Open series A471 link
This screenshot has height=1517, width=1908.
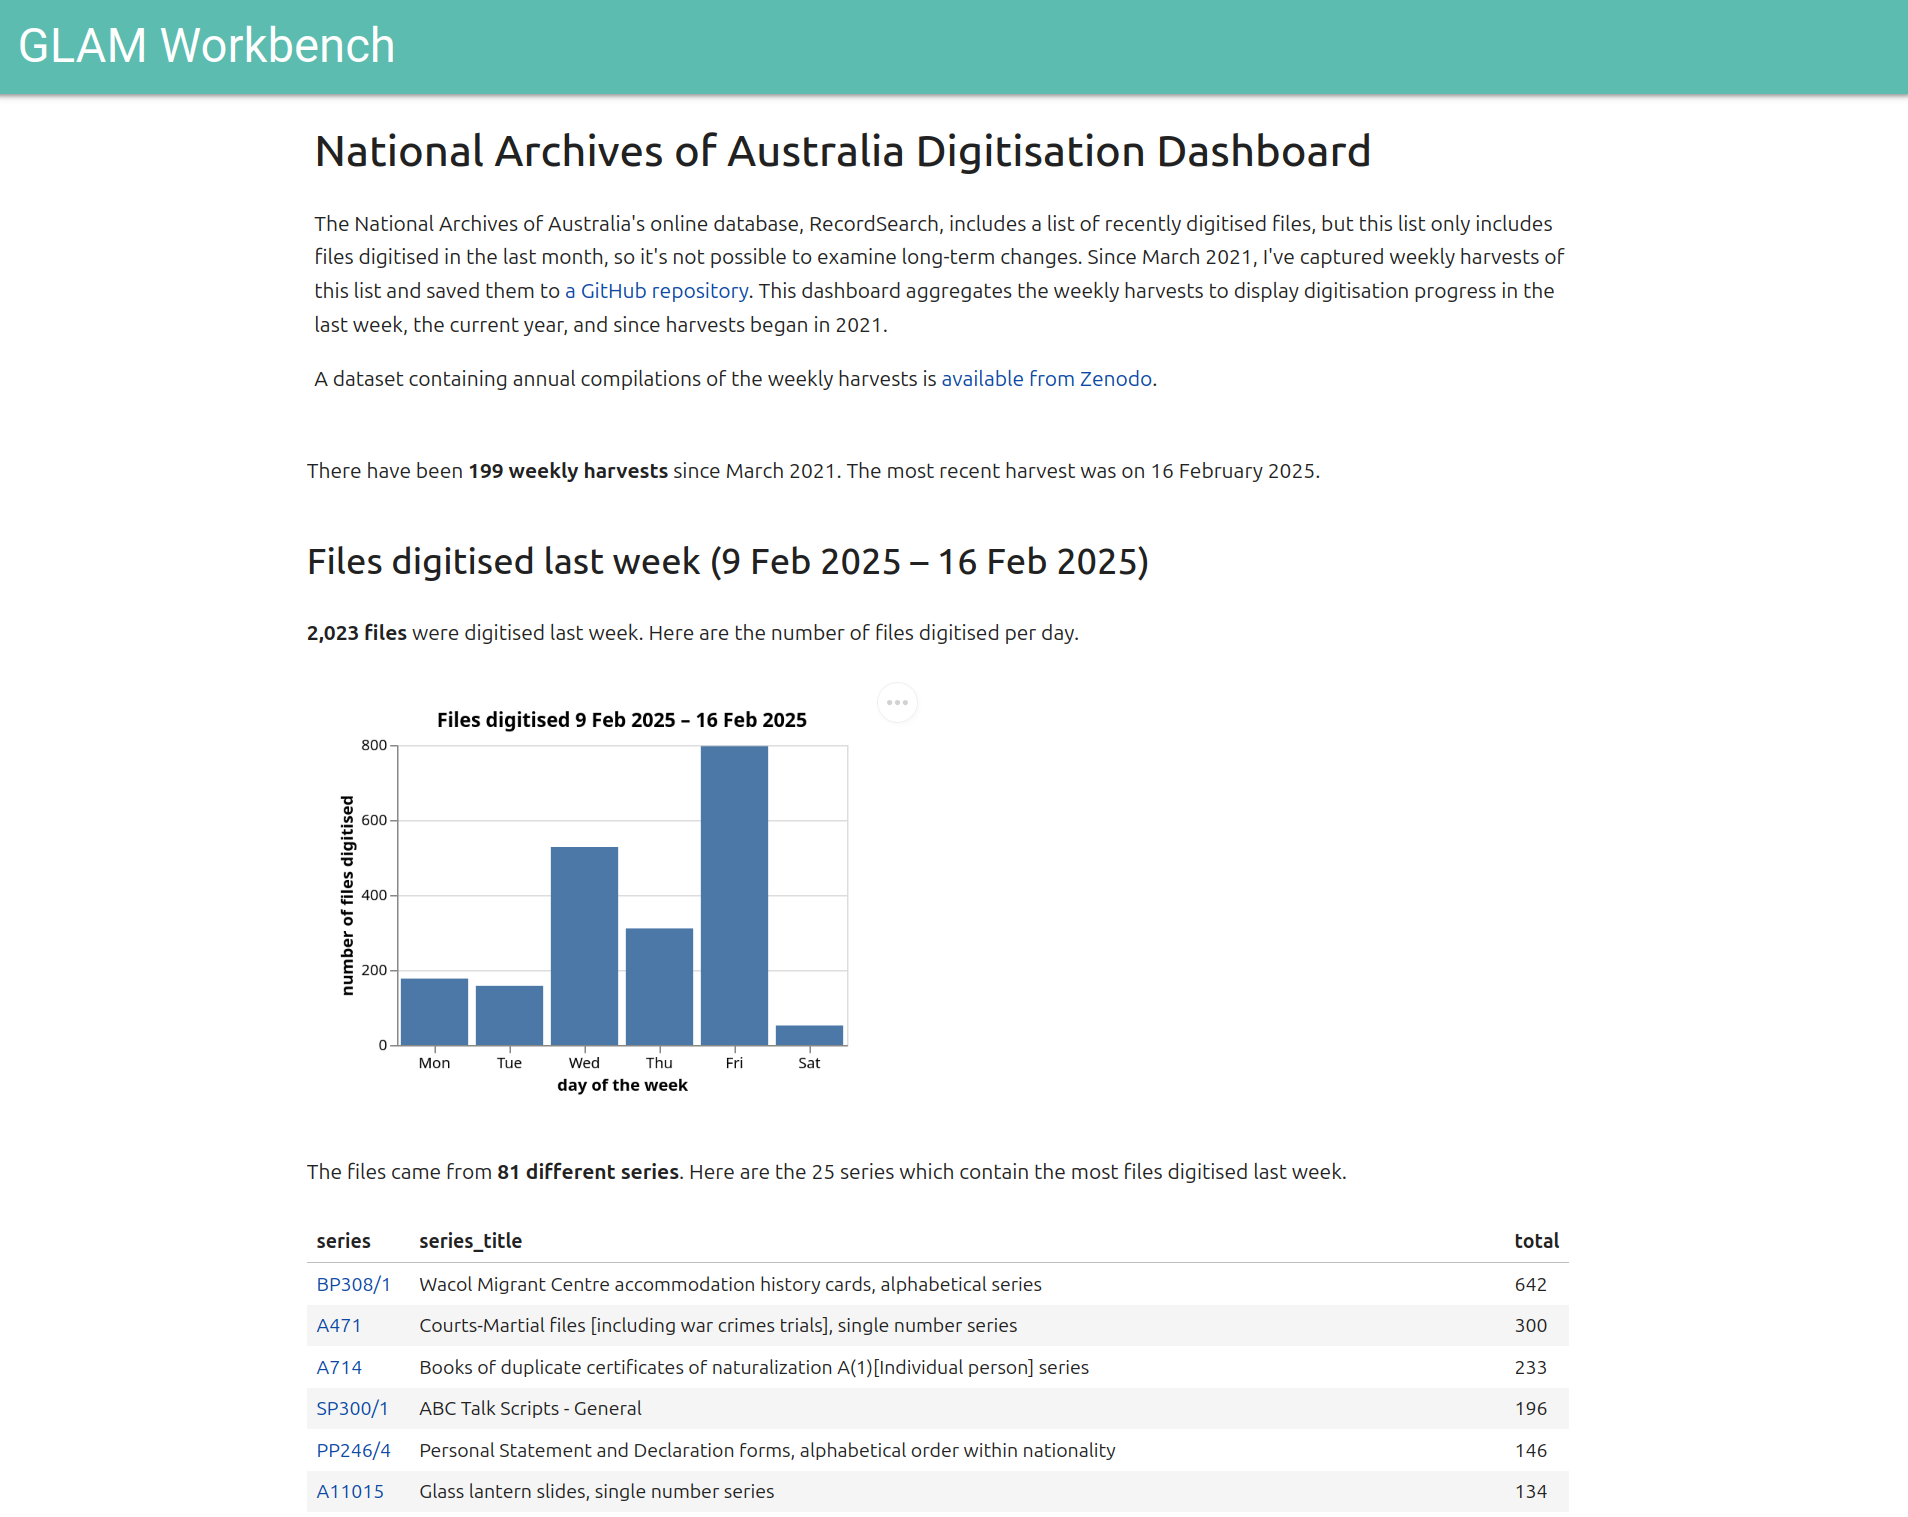pos(338,1326)
